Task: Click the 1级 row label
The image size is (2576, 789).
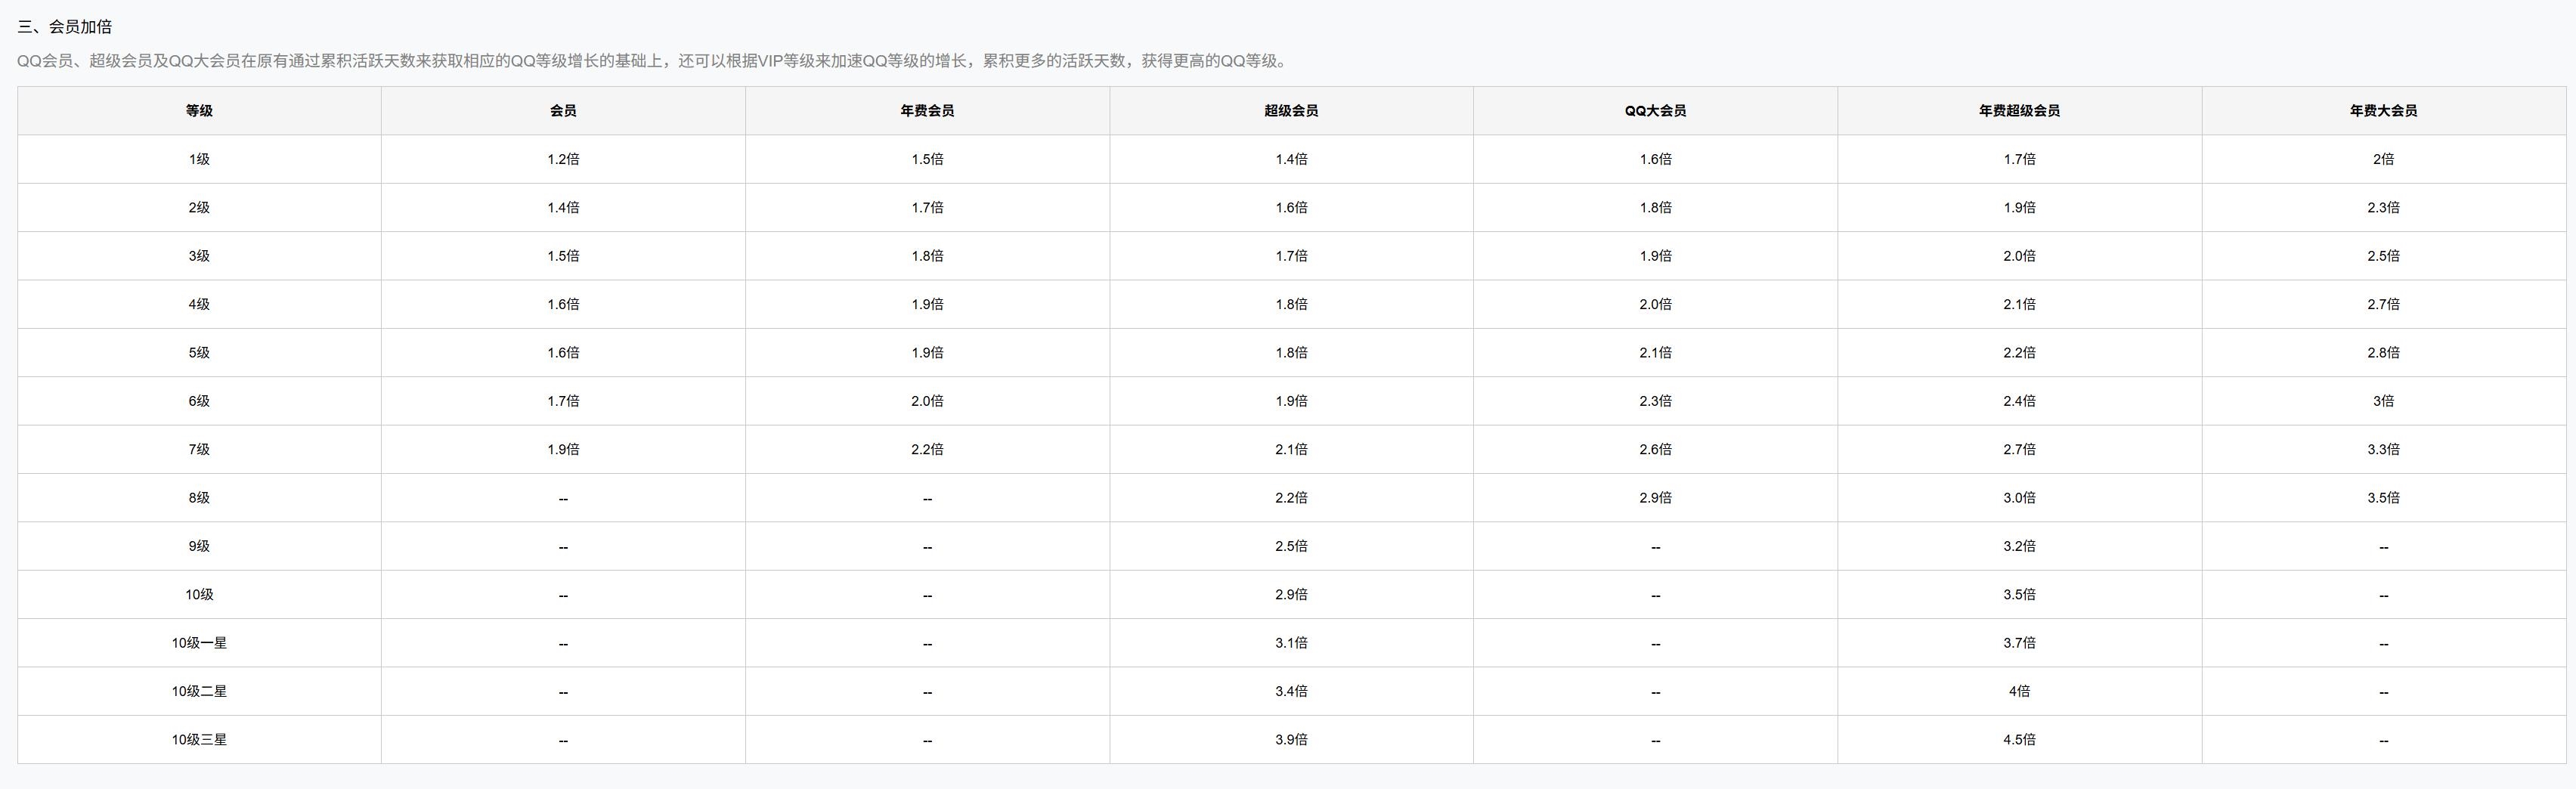Action: click(x=199, y=159)
